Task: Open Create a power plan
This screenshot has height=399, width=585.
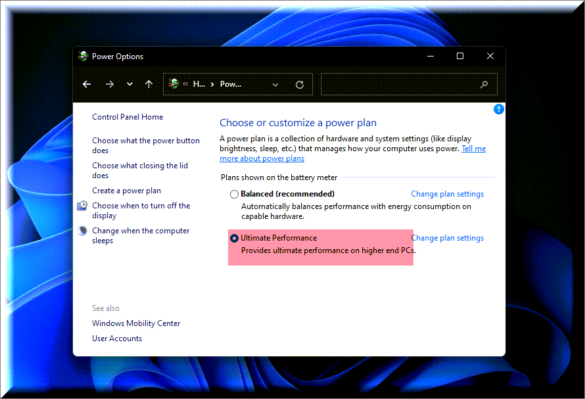Action: 126,191
